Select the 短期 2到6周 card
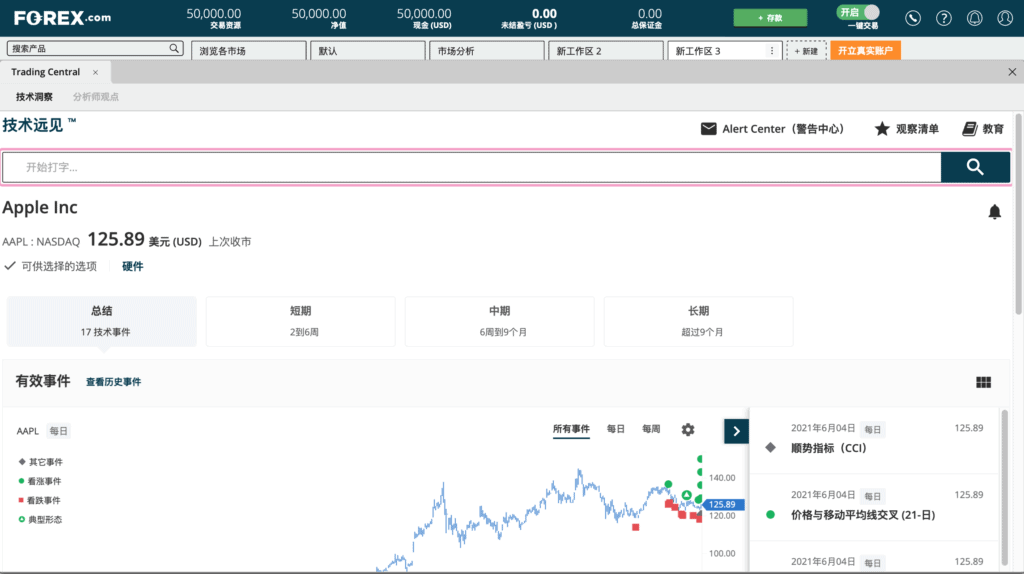 (x=300, y=321)
